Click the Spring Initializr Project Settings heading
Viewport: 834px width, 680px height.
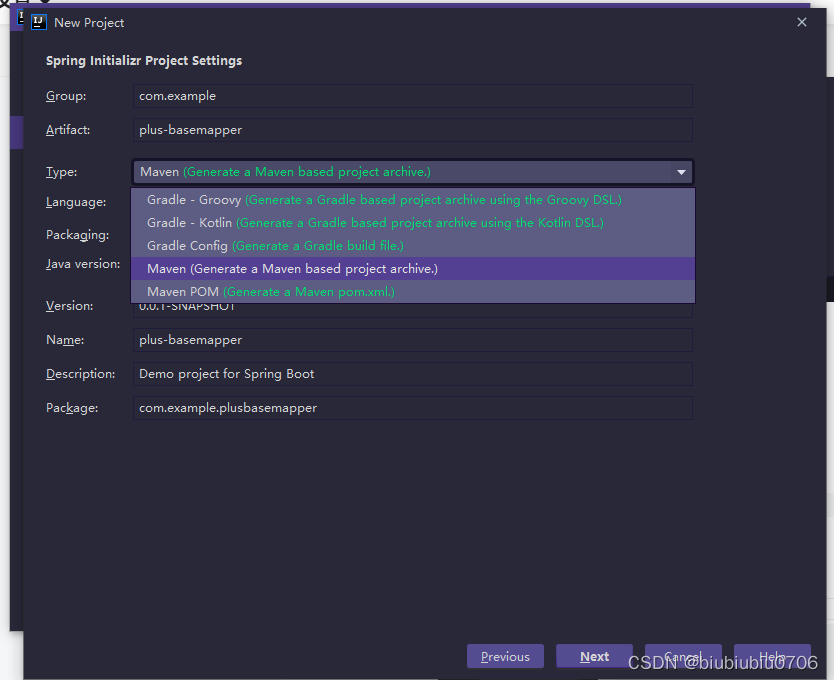click(x=144, y=61)
